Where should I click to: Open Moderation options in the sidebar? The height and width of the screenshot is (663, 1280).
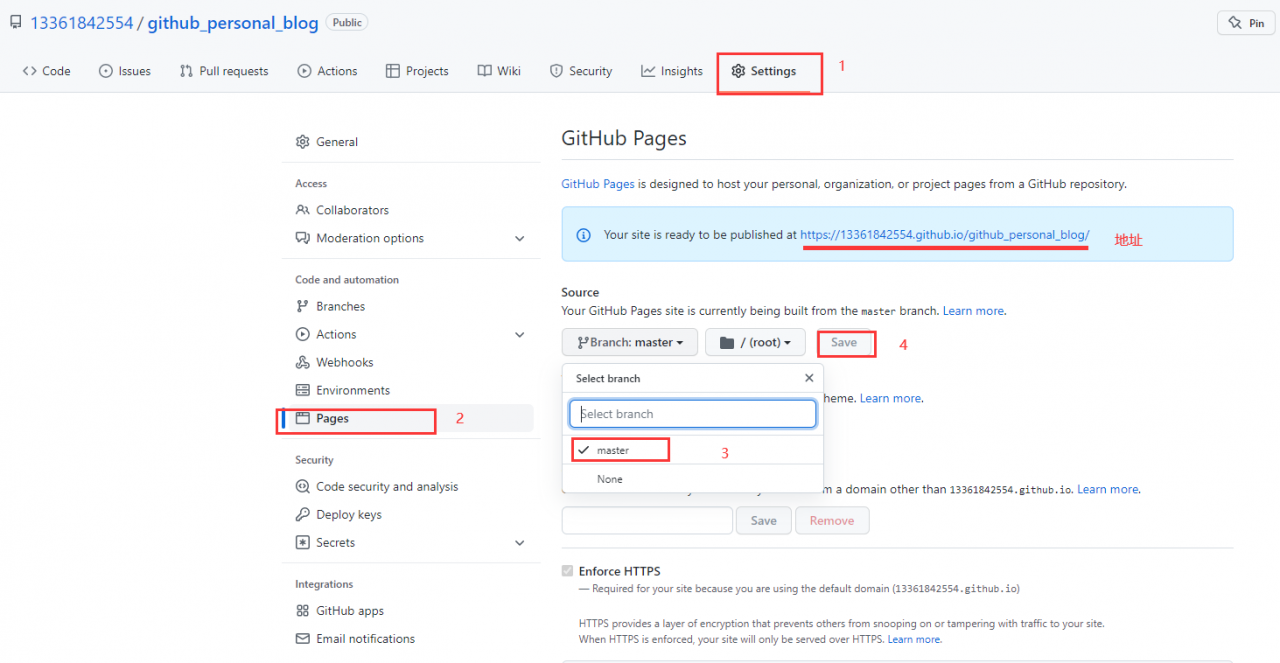pyautogui.click(x=370, y=238)
